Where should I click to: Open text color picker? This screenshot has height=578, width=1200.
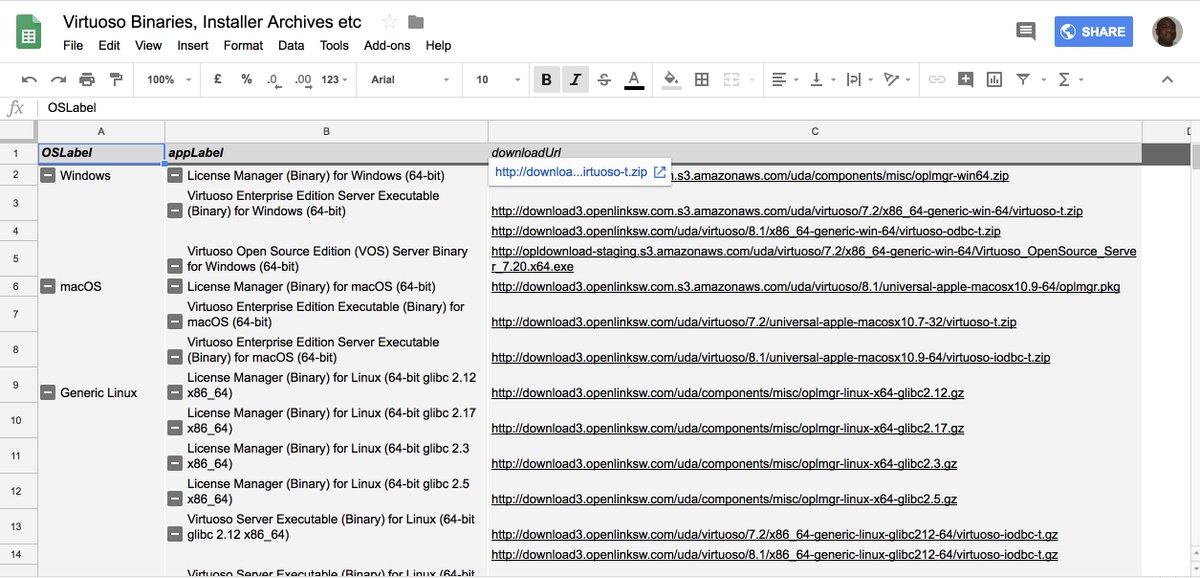coord(633,80)
